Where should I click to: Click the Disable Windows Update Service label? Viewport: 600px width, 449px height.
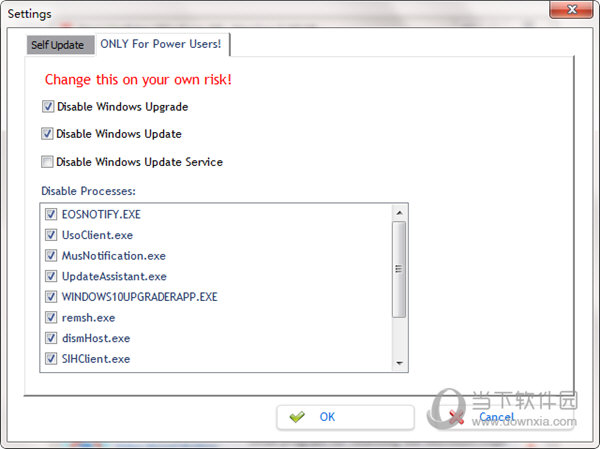pos(139,162)
